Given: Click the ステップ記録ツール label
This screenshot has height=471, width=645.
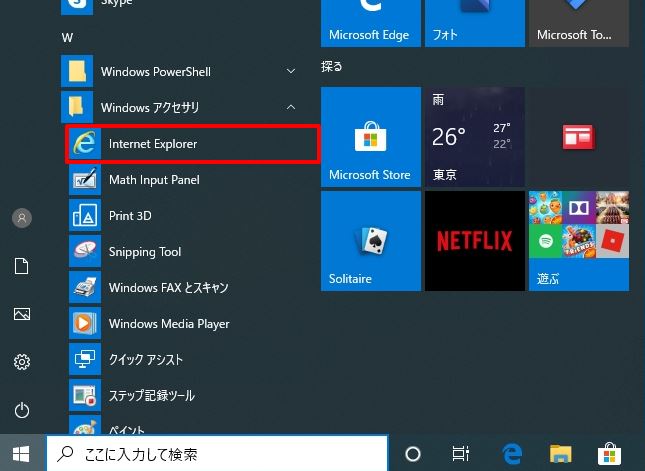Looking at the screenshot, I should (151, 395).
